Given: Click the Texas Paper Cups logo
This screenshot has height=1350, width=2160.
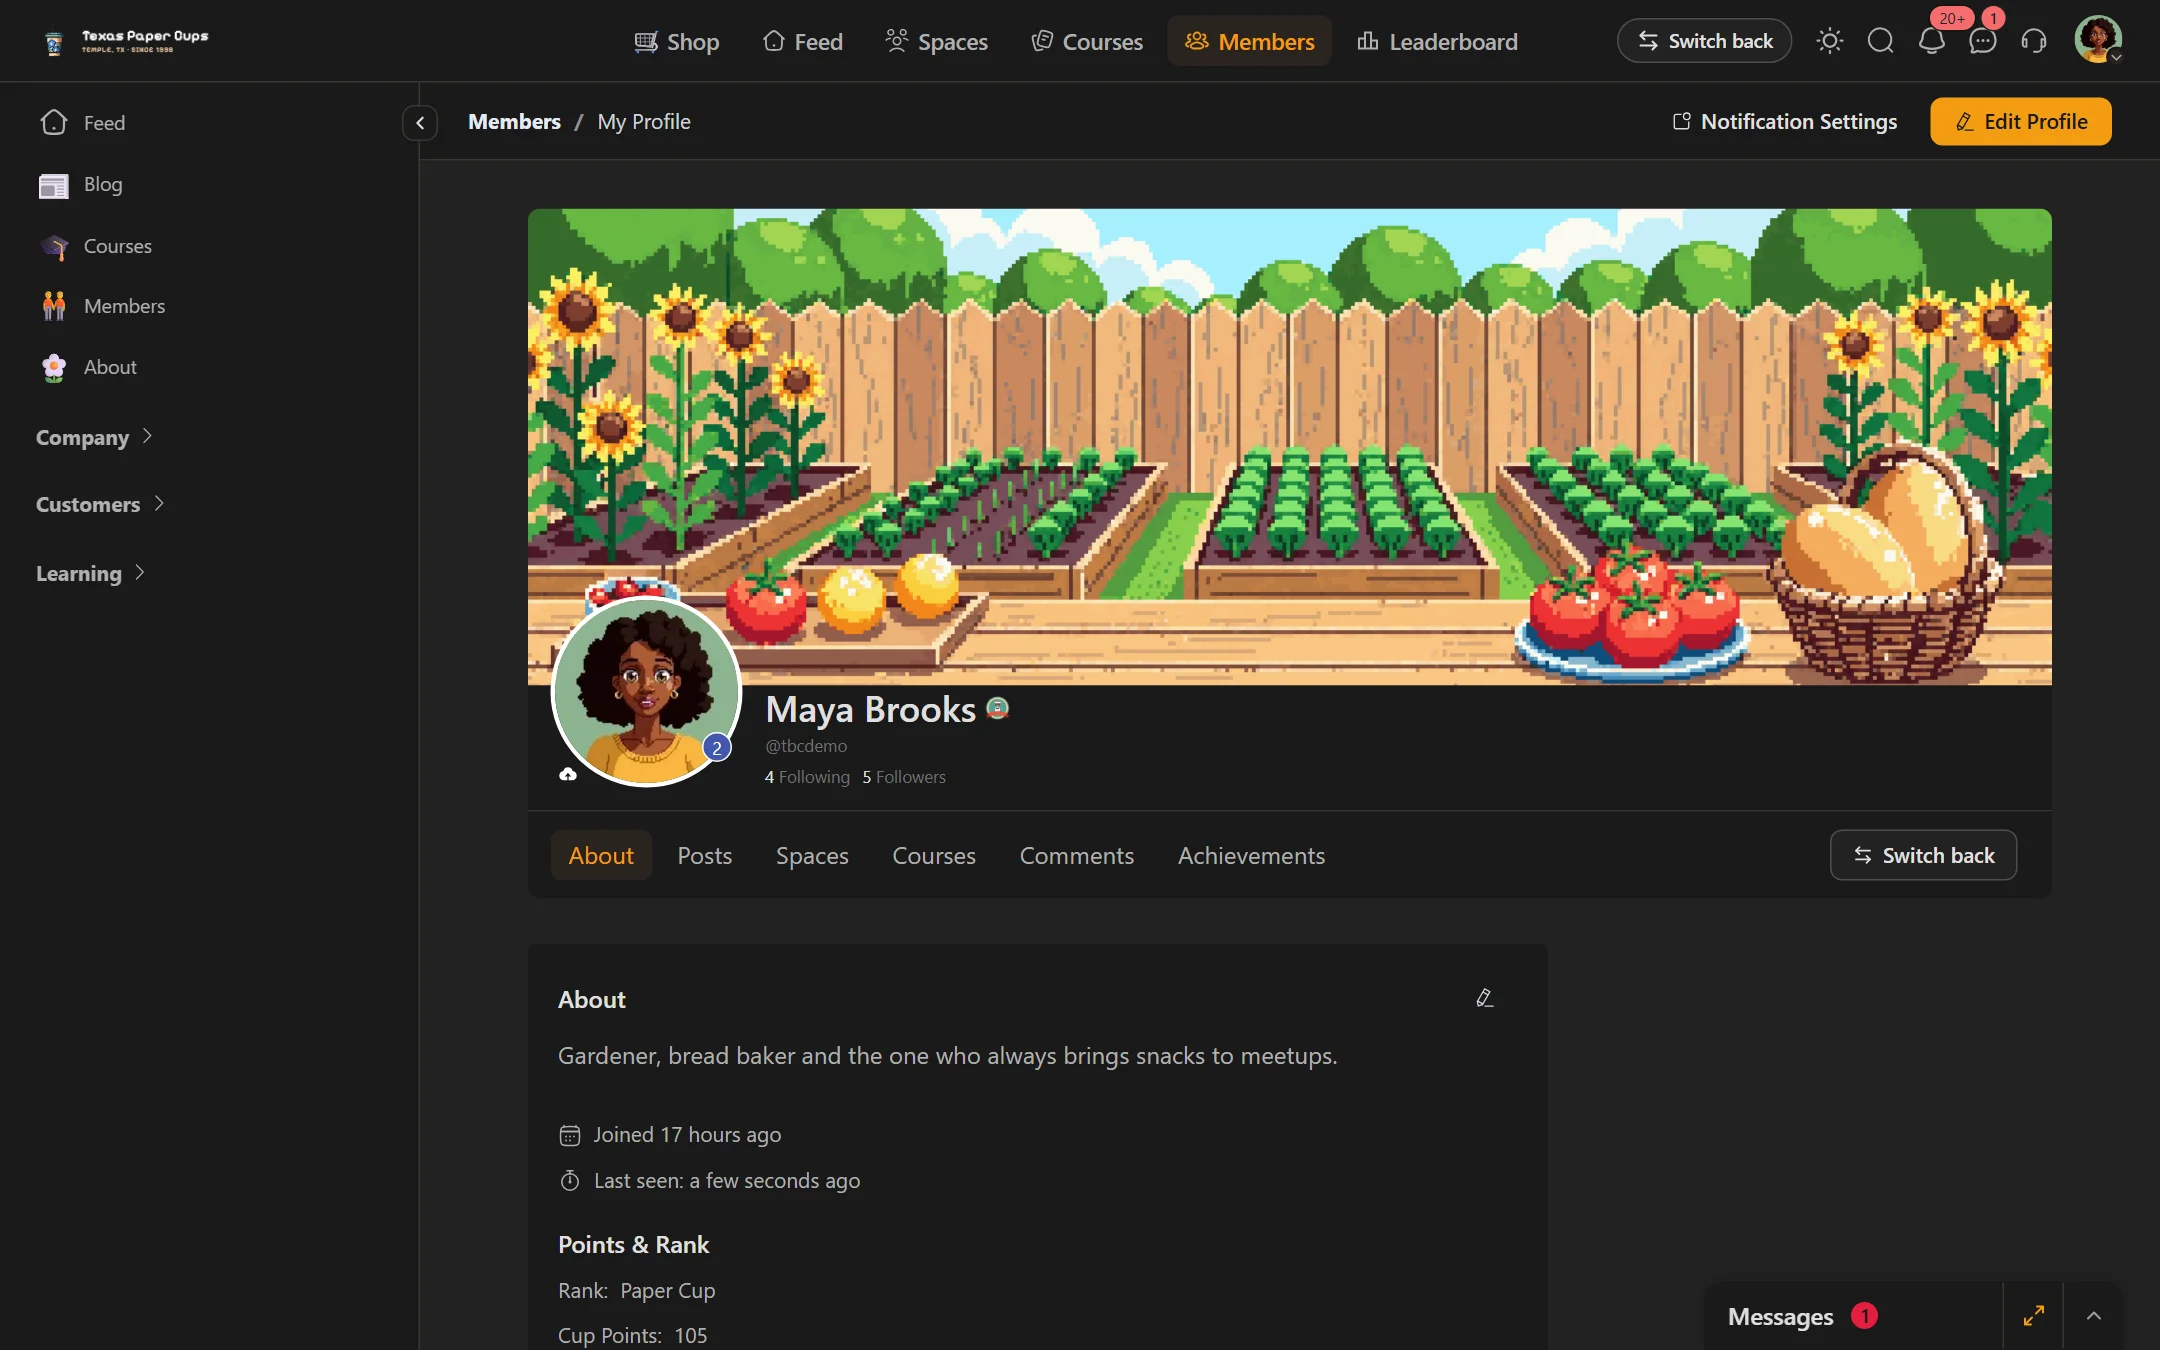Looking at the screenshot, I should (126, 41).
